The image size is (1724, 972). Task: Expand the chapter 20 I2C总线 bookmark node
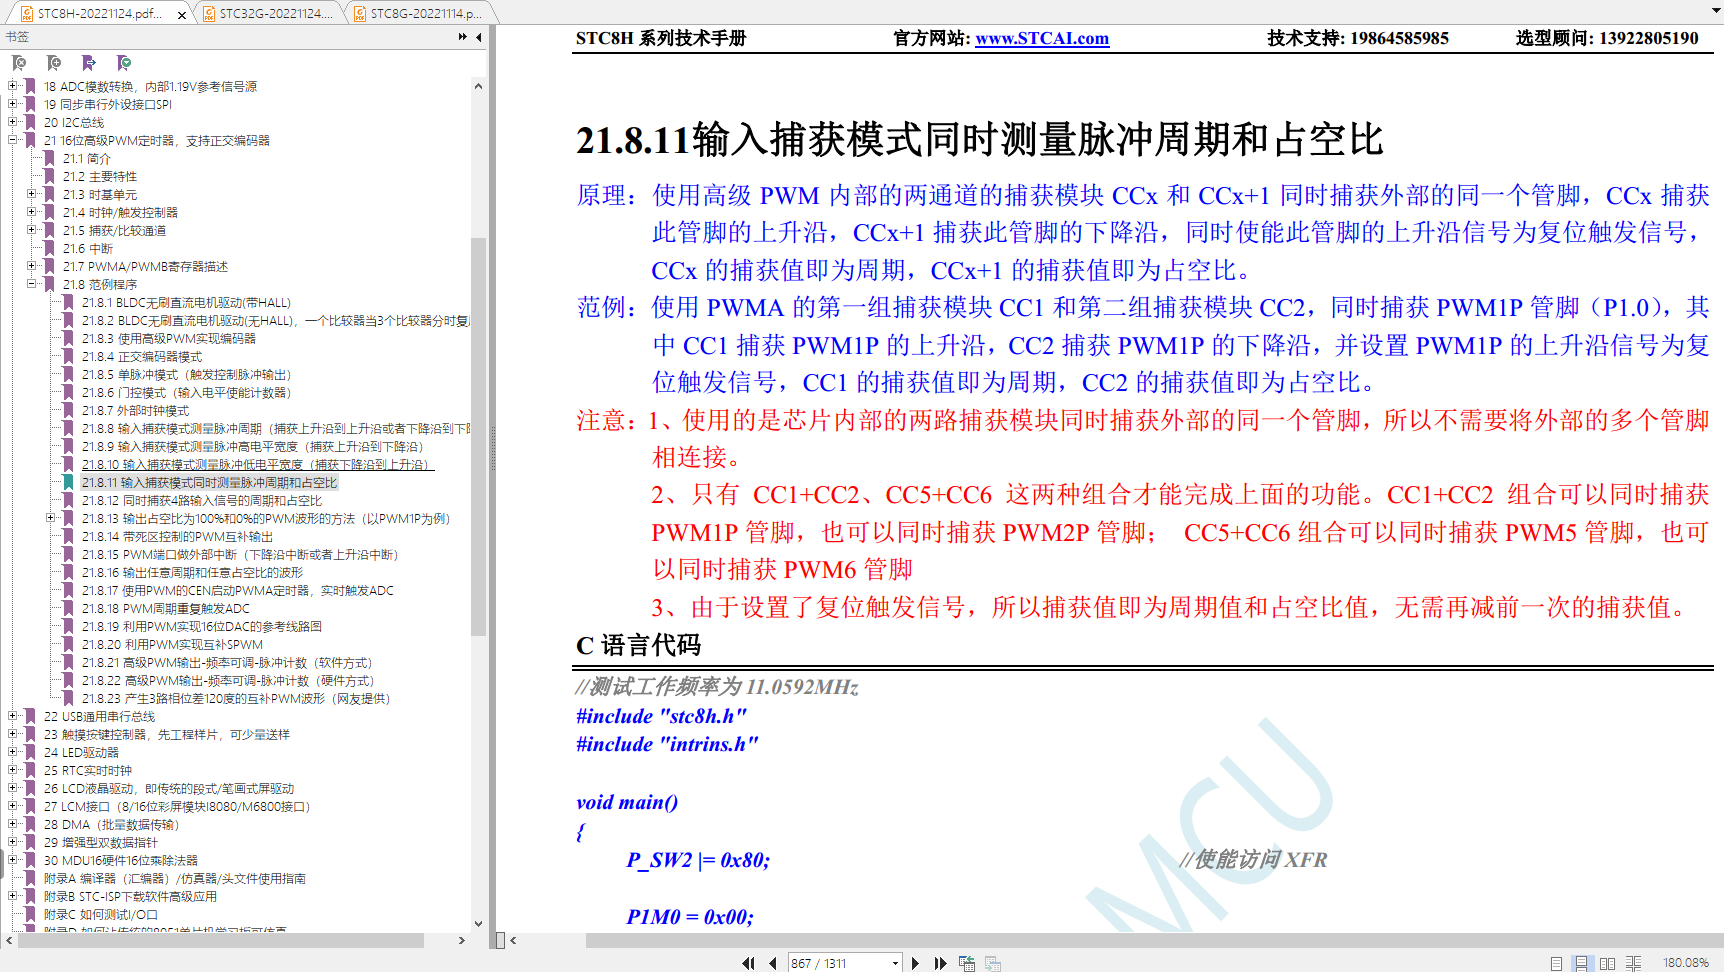13,122
